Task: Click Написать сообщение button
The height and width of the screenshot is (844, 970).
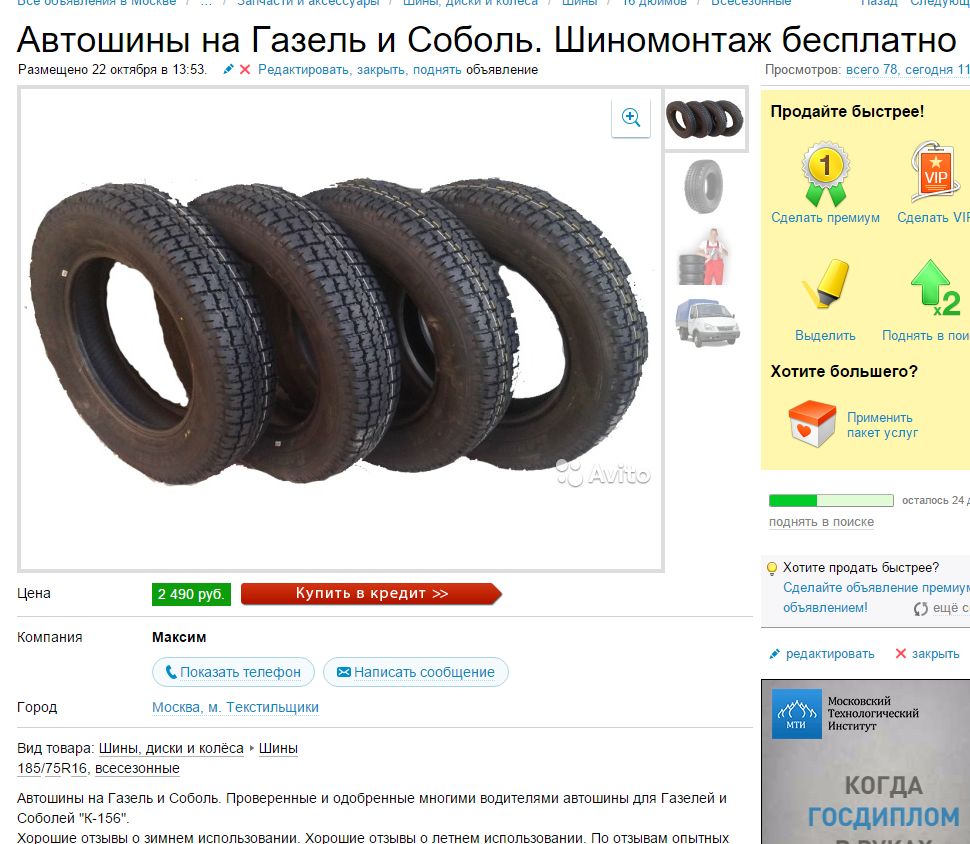Action: [416, 672]
